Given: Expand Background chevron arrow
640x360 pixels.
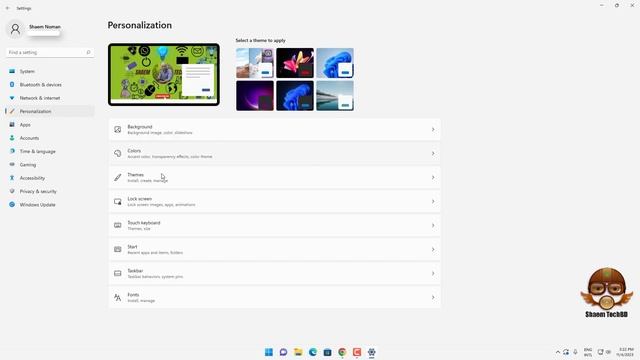Looking at the screenshot, I should click(433, 129).
